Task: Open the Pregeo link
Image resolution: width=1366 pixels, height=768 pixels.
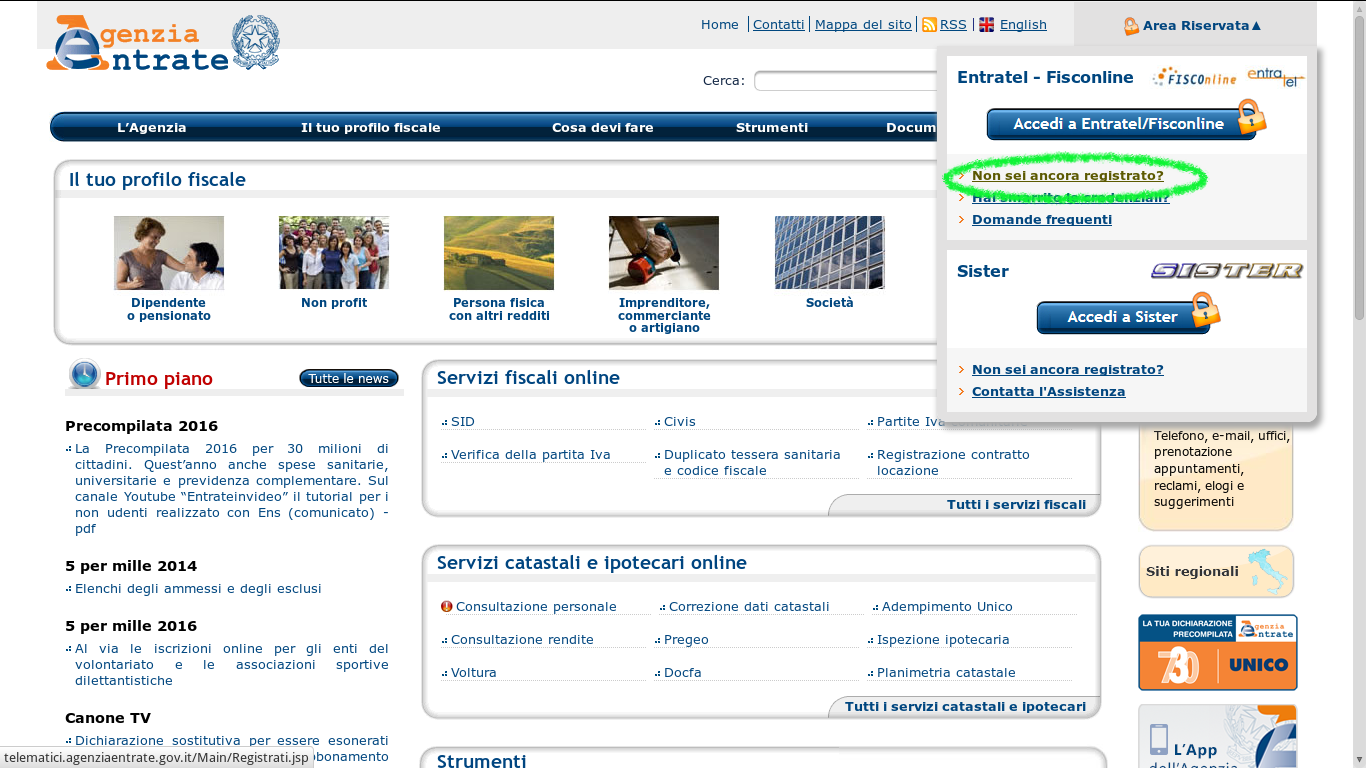Action: coord(686,640)
